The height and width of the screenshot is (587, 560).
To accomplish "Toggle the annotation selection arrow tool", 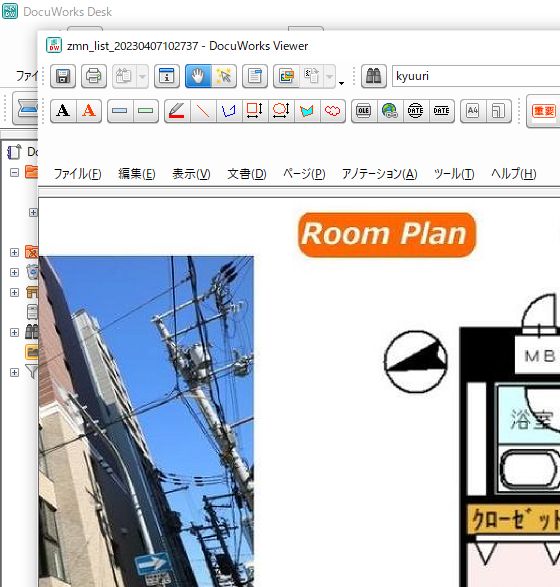I will coord(224,76).
